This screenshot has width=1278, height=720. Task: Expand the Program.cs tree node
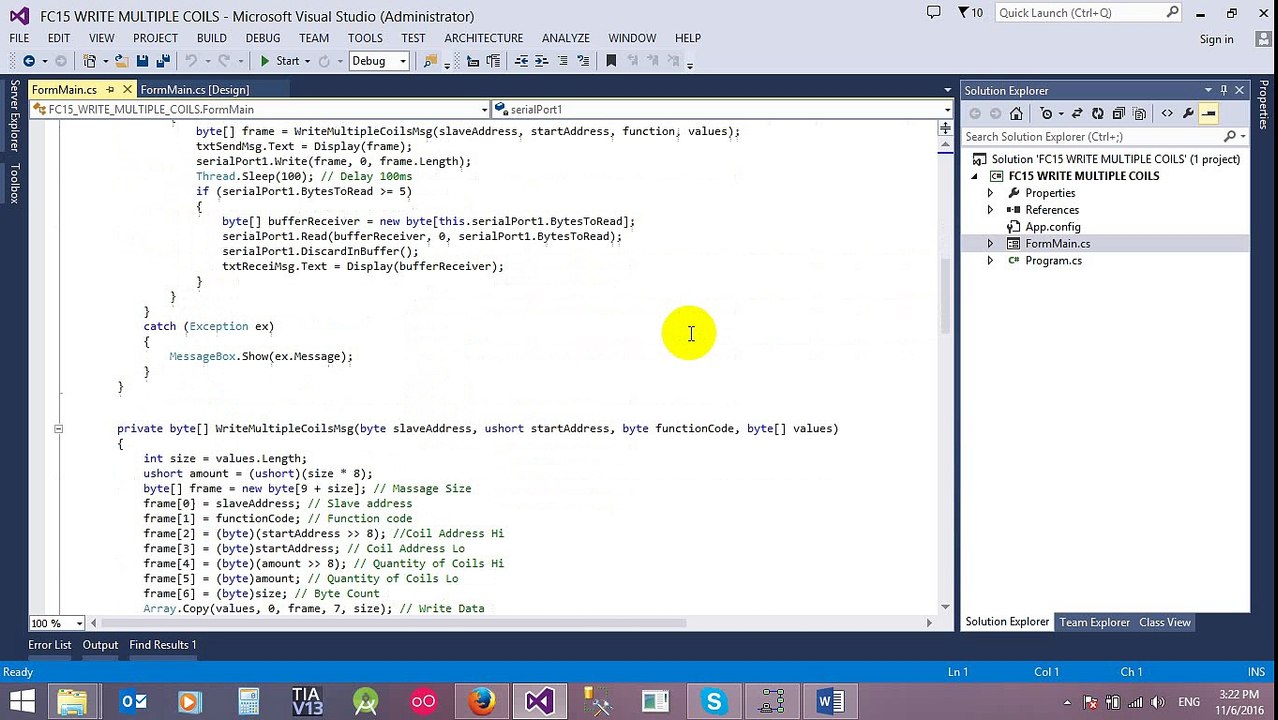point(990,261)
